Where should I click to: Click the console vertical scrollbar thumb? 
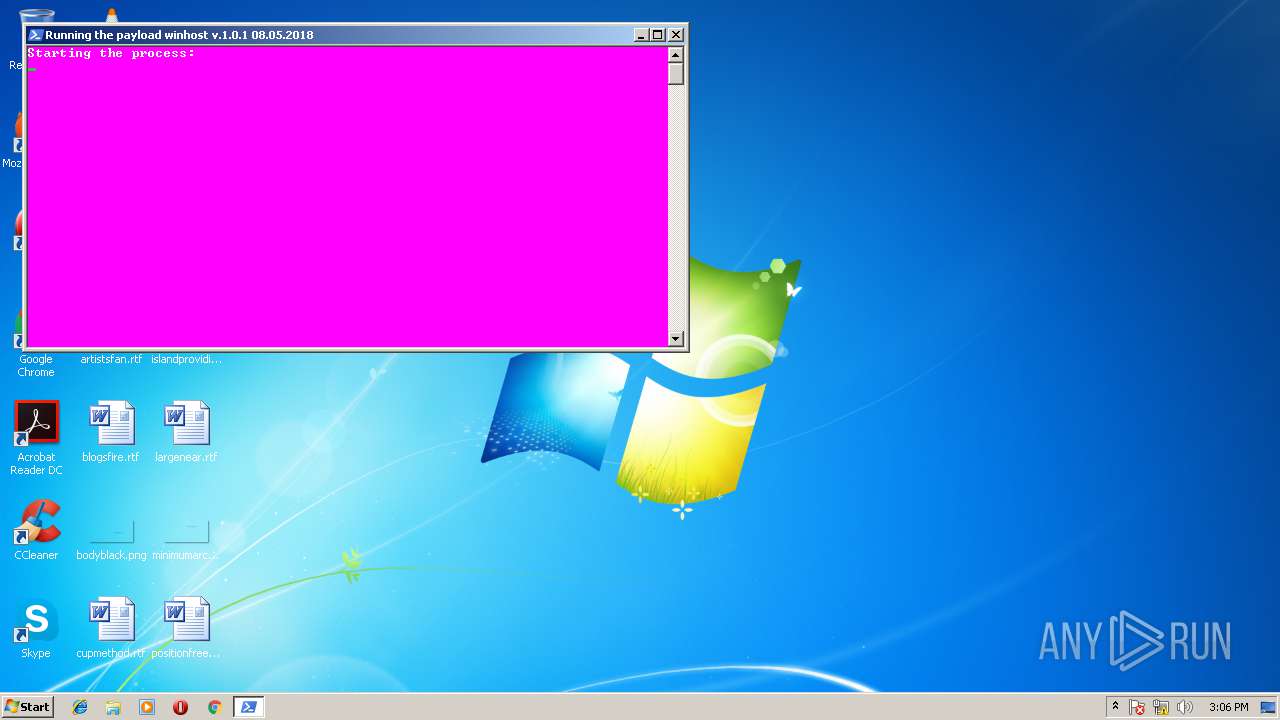676,74
